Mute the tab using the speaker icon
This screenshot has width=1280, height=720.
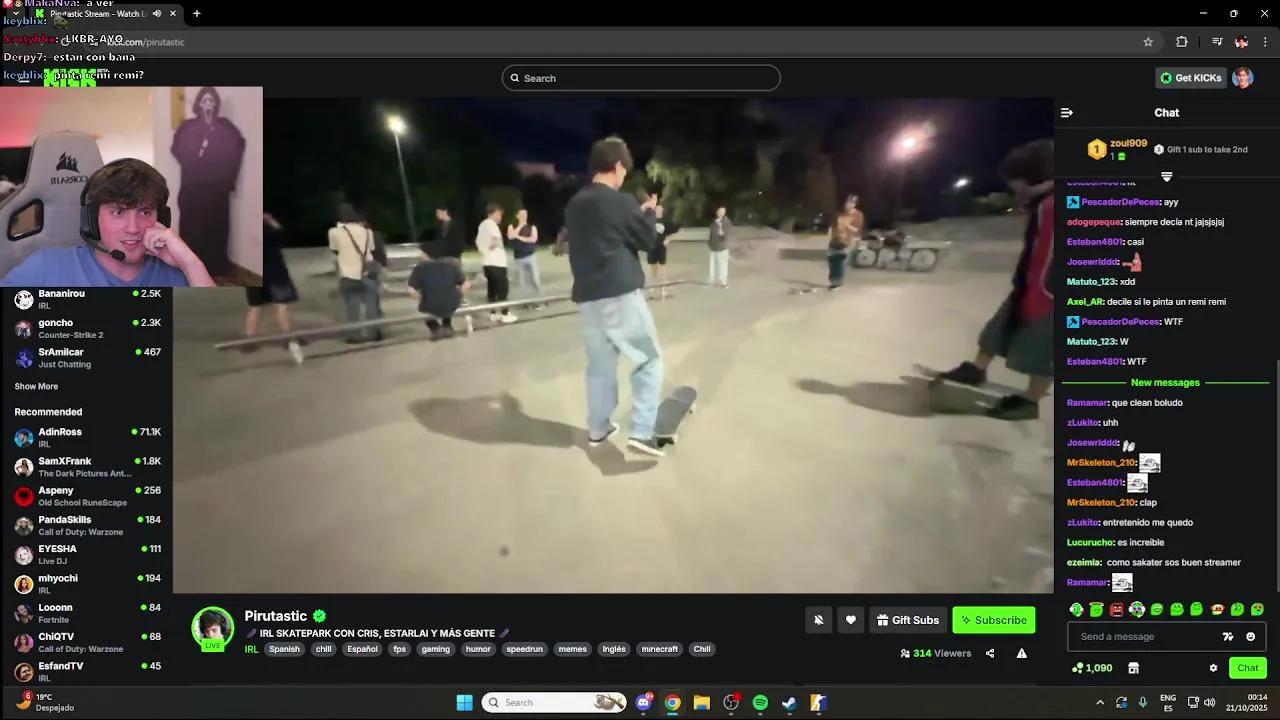click(x=157, y=14)
